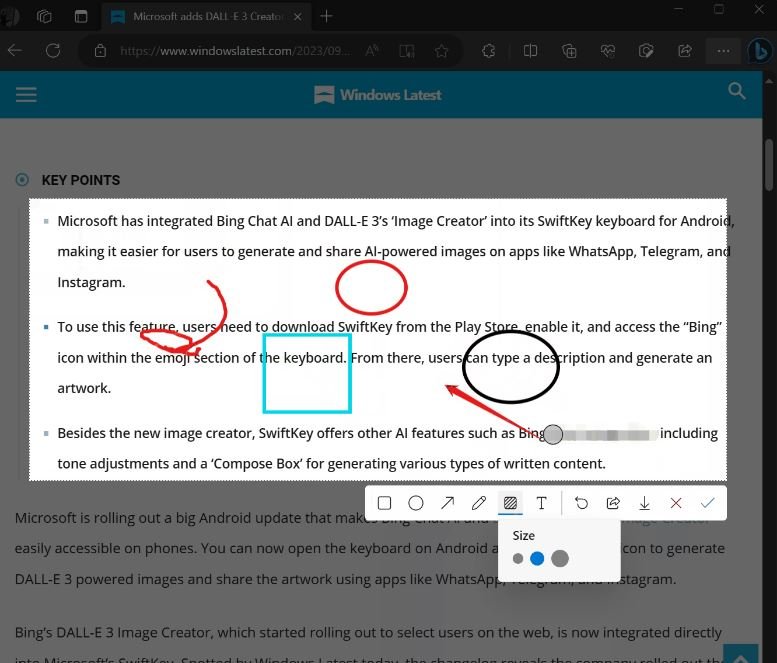Image resolution: width=777 pixels, height=663 pixels.
Task: Select the text annotation tool
Action: click(542, 503)
